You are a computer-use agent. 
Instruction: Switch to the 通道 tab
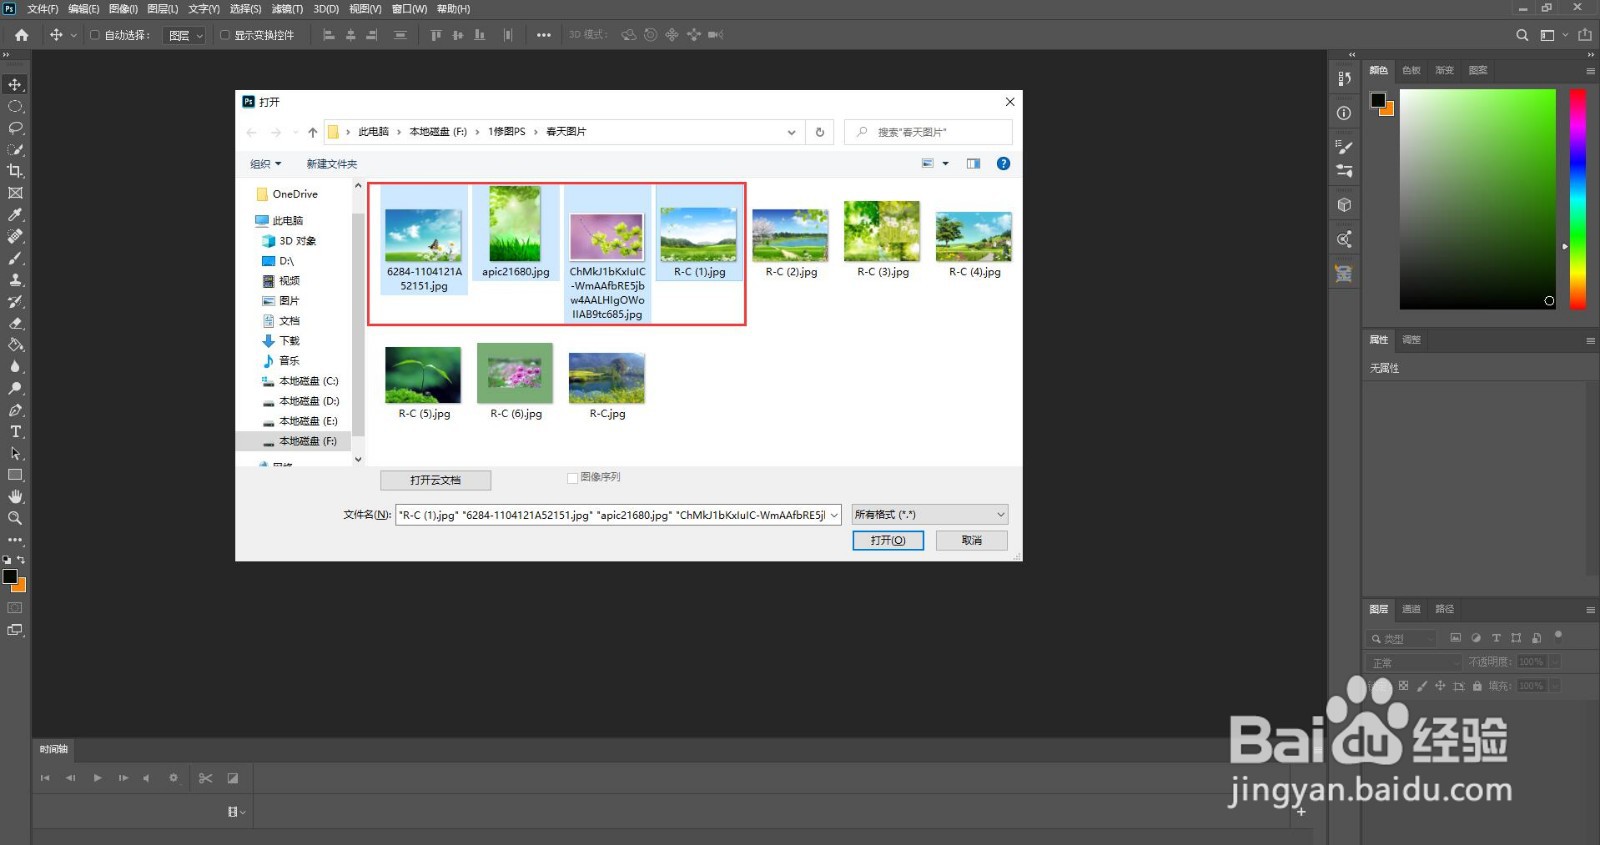[x=1411, y=609]
